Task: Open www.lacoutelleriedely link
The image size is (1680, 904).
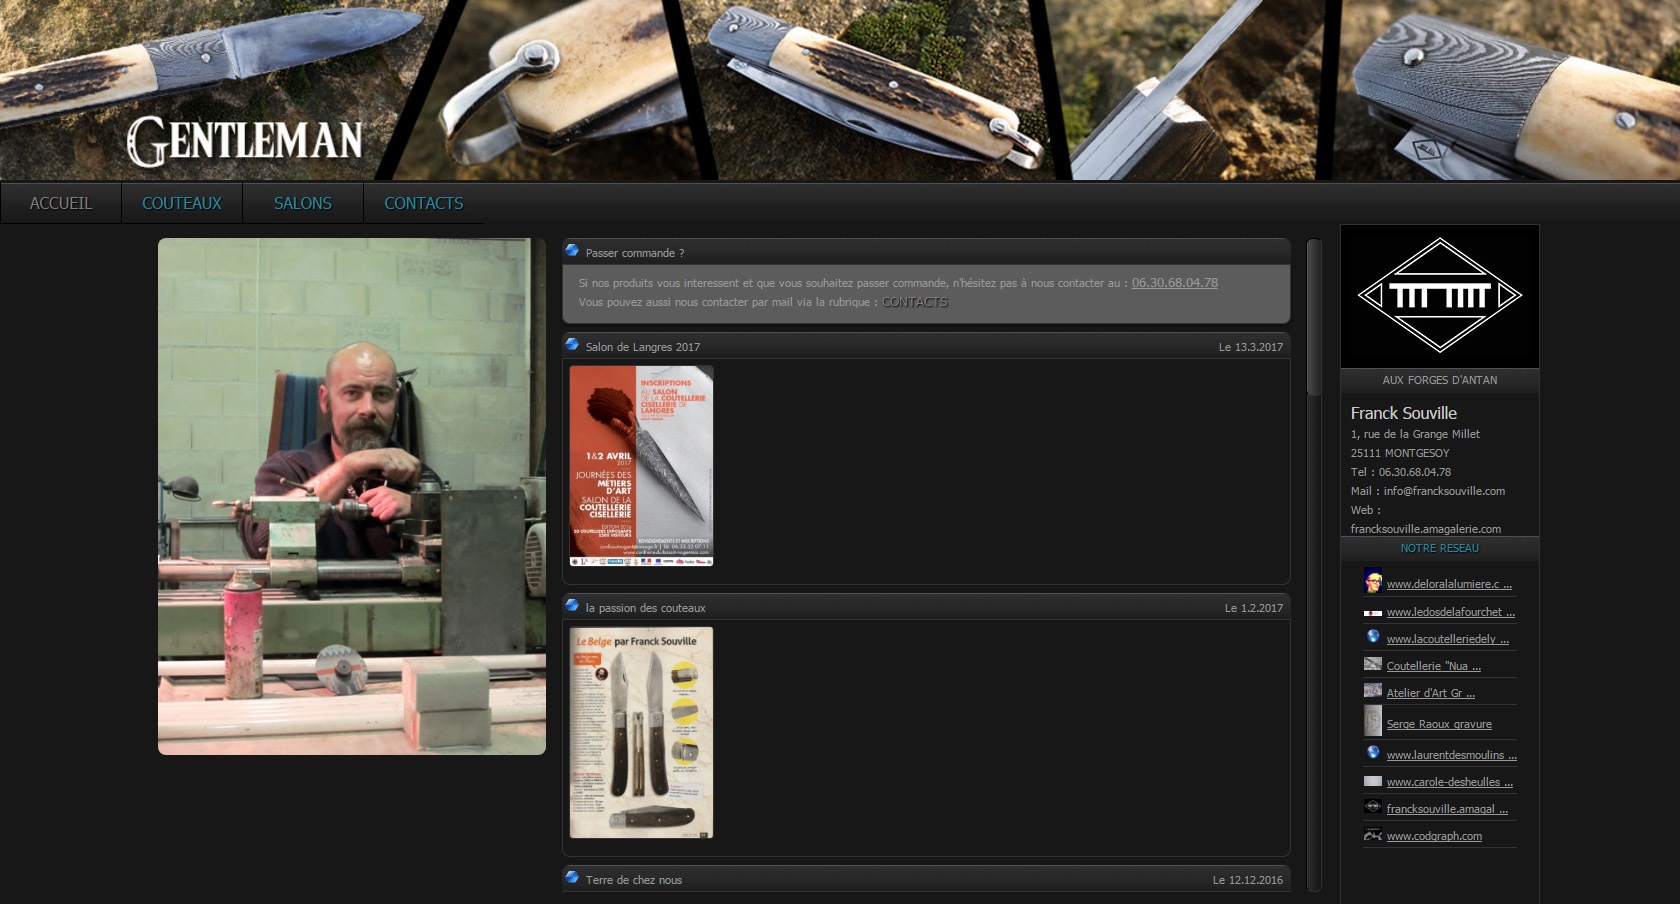Action: pos(1447,639)
